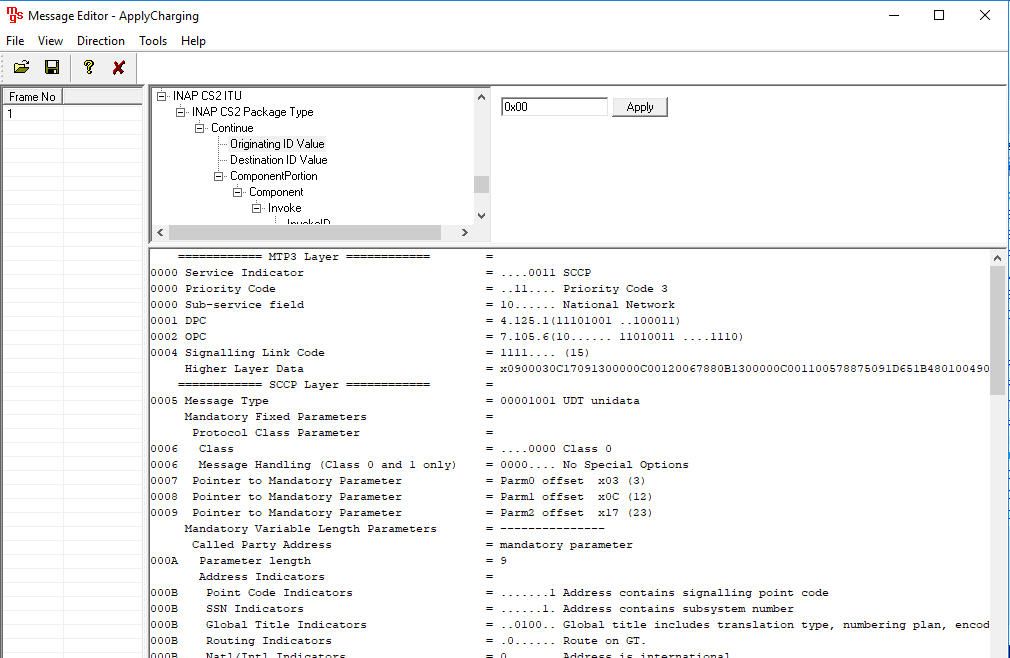The width and height of the screenshot is (1010, 658).
Task: Click the tree view horizontal scrollbar right arrow
Action: pyautogui.click(x=465, y=231)
